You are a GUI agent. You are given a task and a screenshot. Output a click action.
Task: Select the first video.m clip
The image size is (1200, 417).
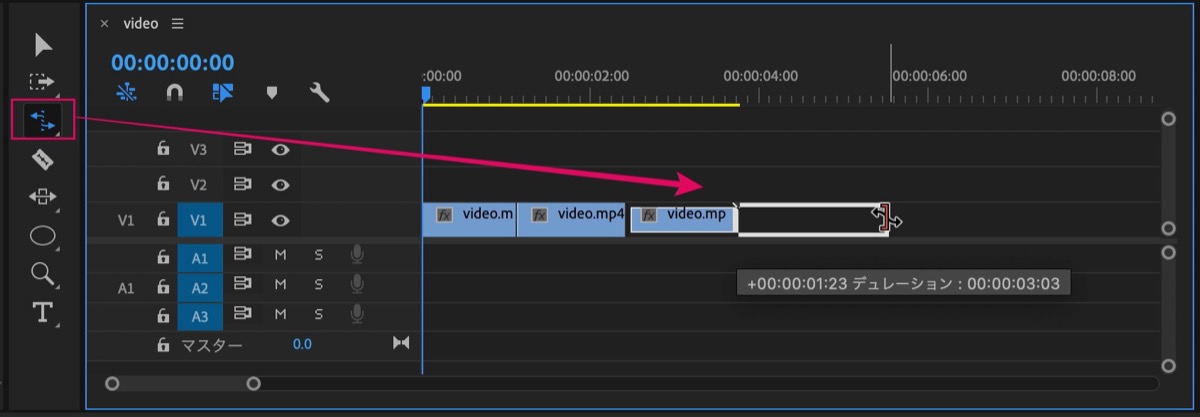[x=469, y=220]
